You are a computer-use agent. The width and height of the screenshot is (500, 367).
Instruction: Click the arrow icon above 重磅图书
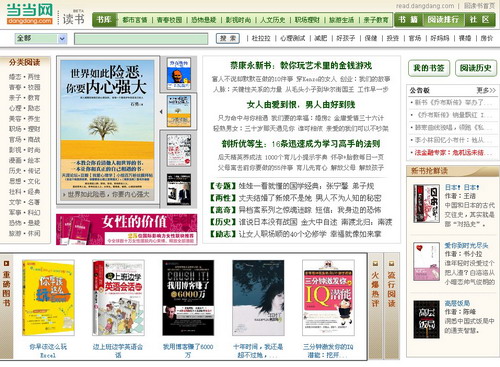(6, 263)
